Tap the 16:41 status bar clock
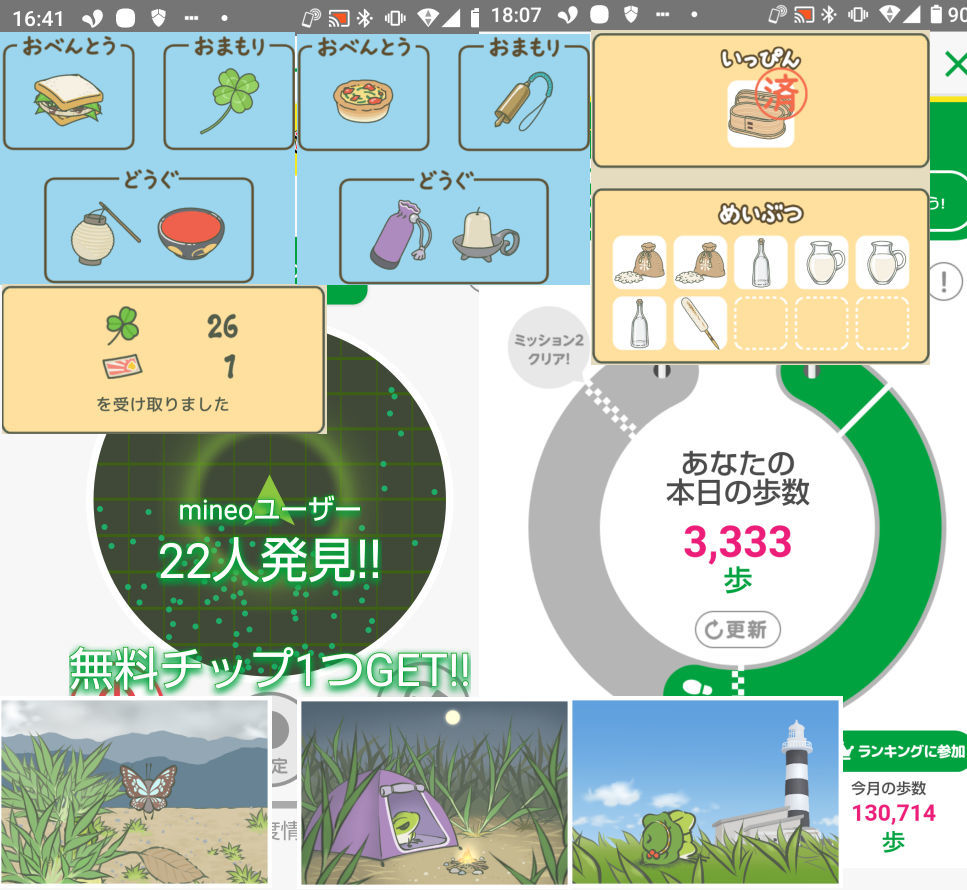The width and height of the screenshot is (967, 890). pyautogui.click(x=38, y=19)
